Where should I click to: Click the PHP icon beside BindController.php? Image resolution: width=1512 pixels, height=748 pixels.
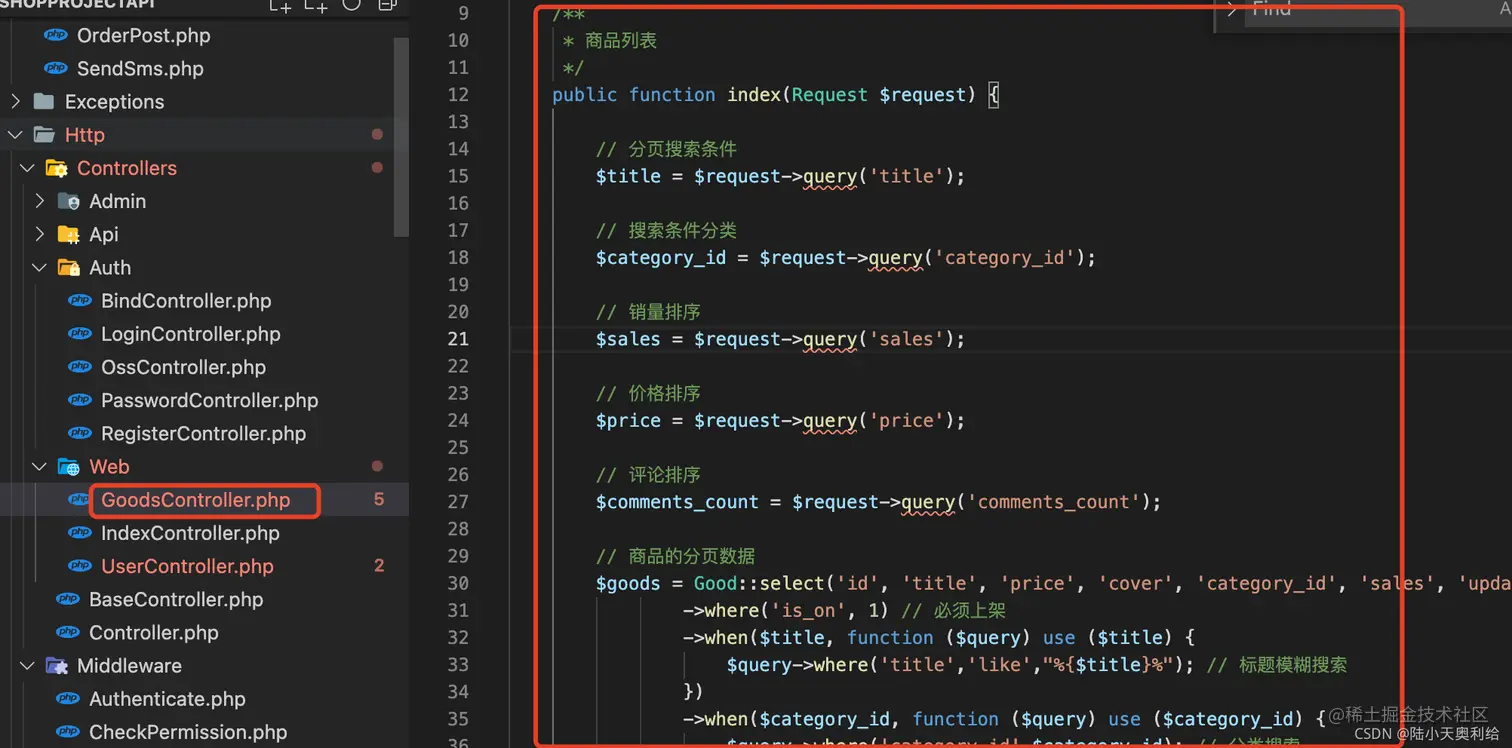pos(80,301)
